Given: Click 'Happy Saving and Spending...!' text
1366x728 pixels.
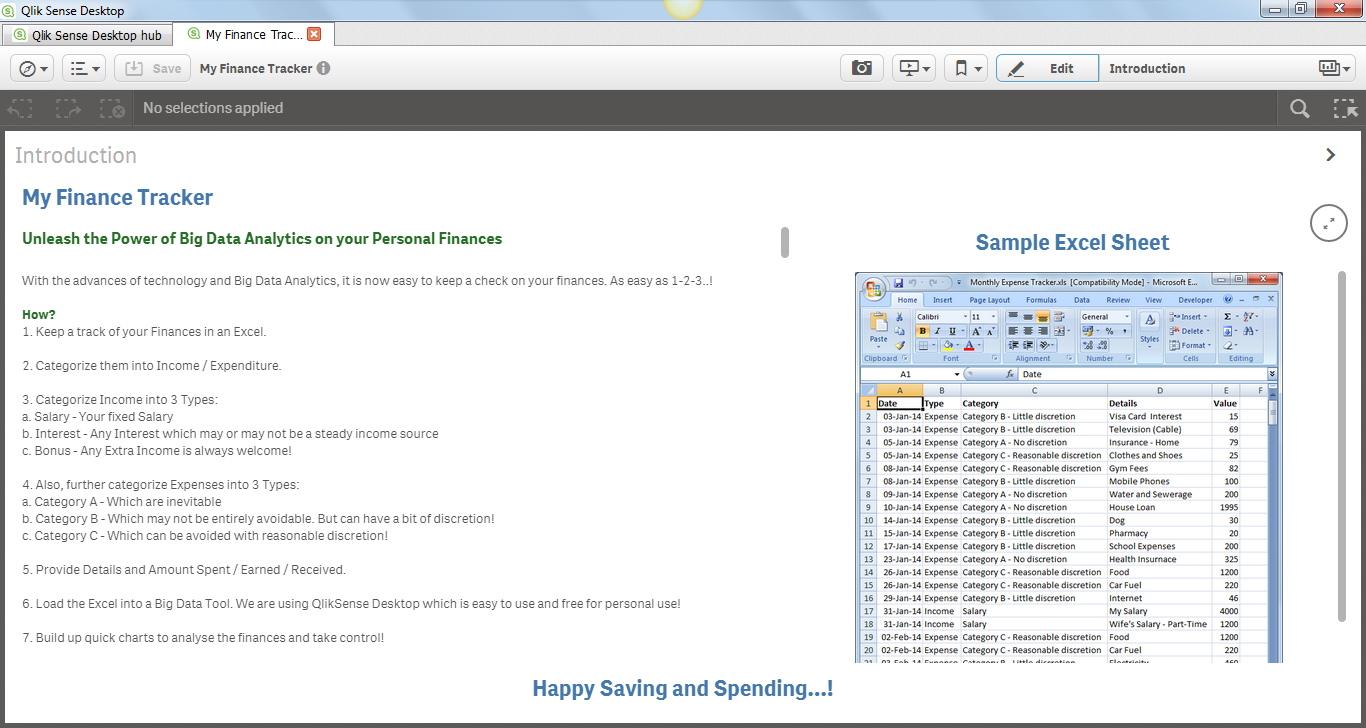Looking at the screenshot, I should pyautogui.click(x=683, y=688).
